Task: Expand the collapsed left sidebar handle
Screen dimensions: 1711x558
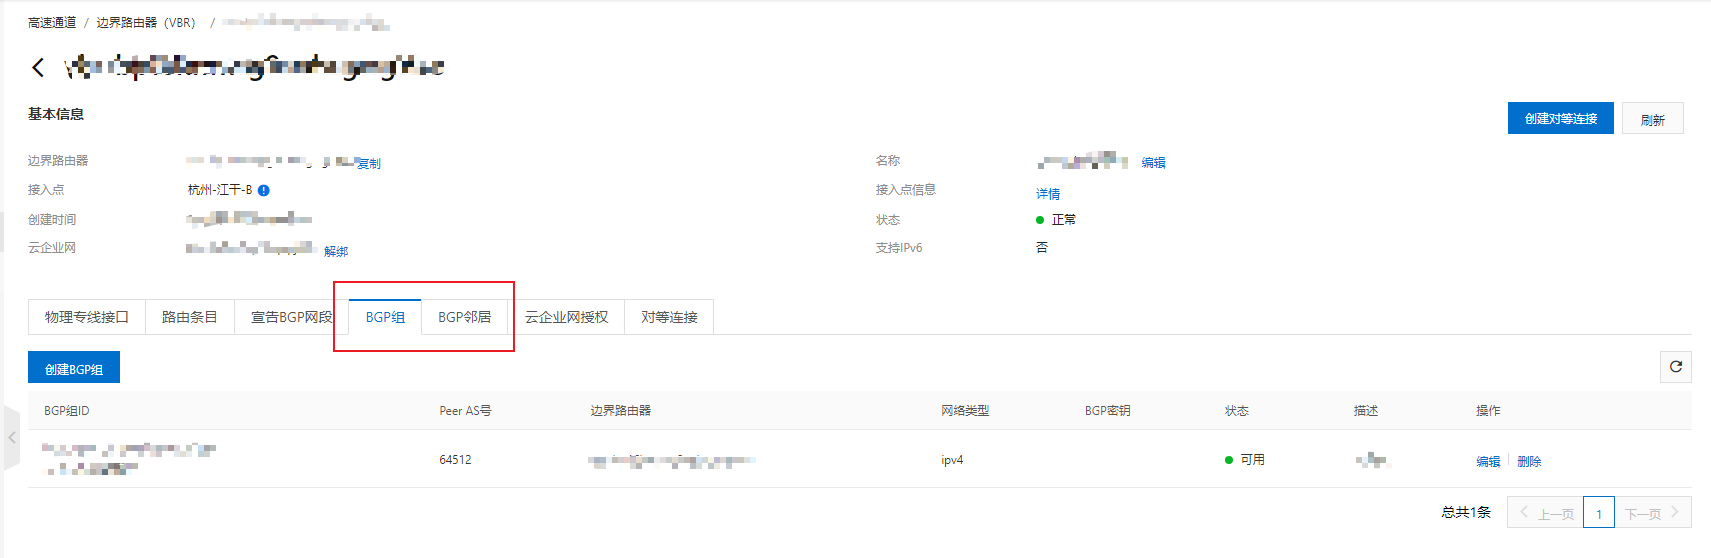Action: [11, 438]
